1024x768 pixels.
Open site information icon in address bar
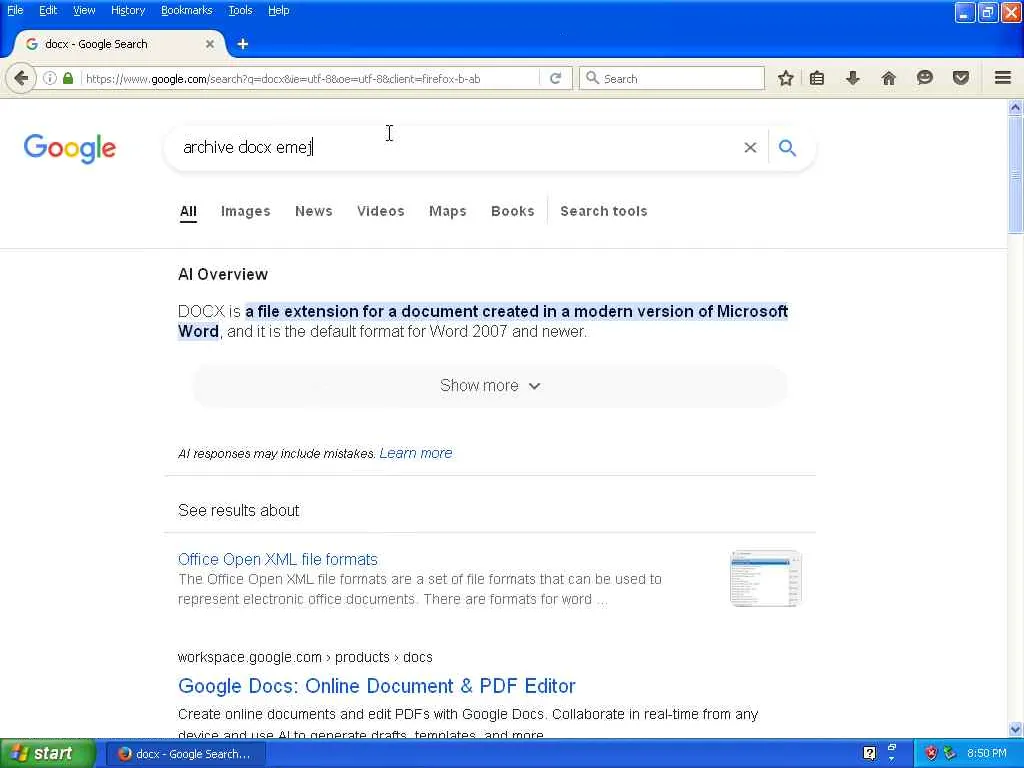click(x=50, y=78)
